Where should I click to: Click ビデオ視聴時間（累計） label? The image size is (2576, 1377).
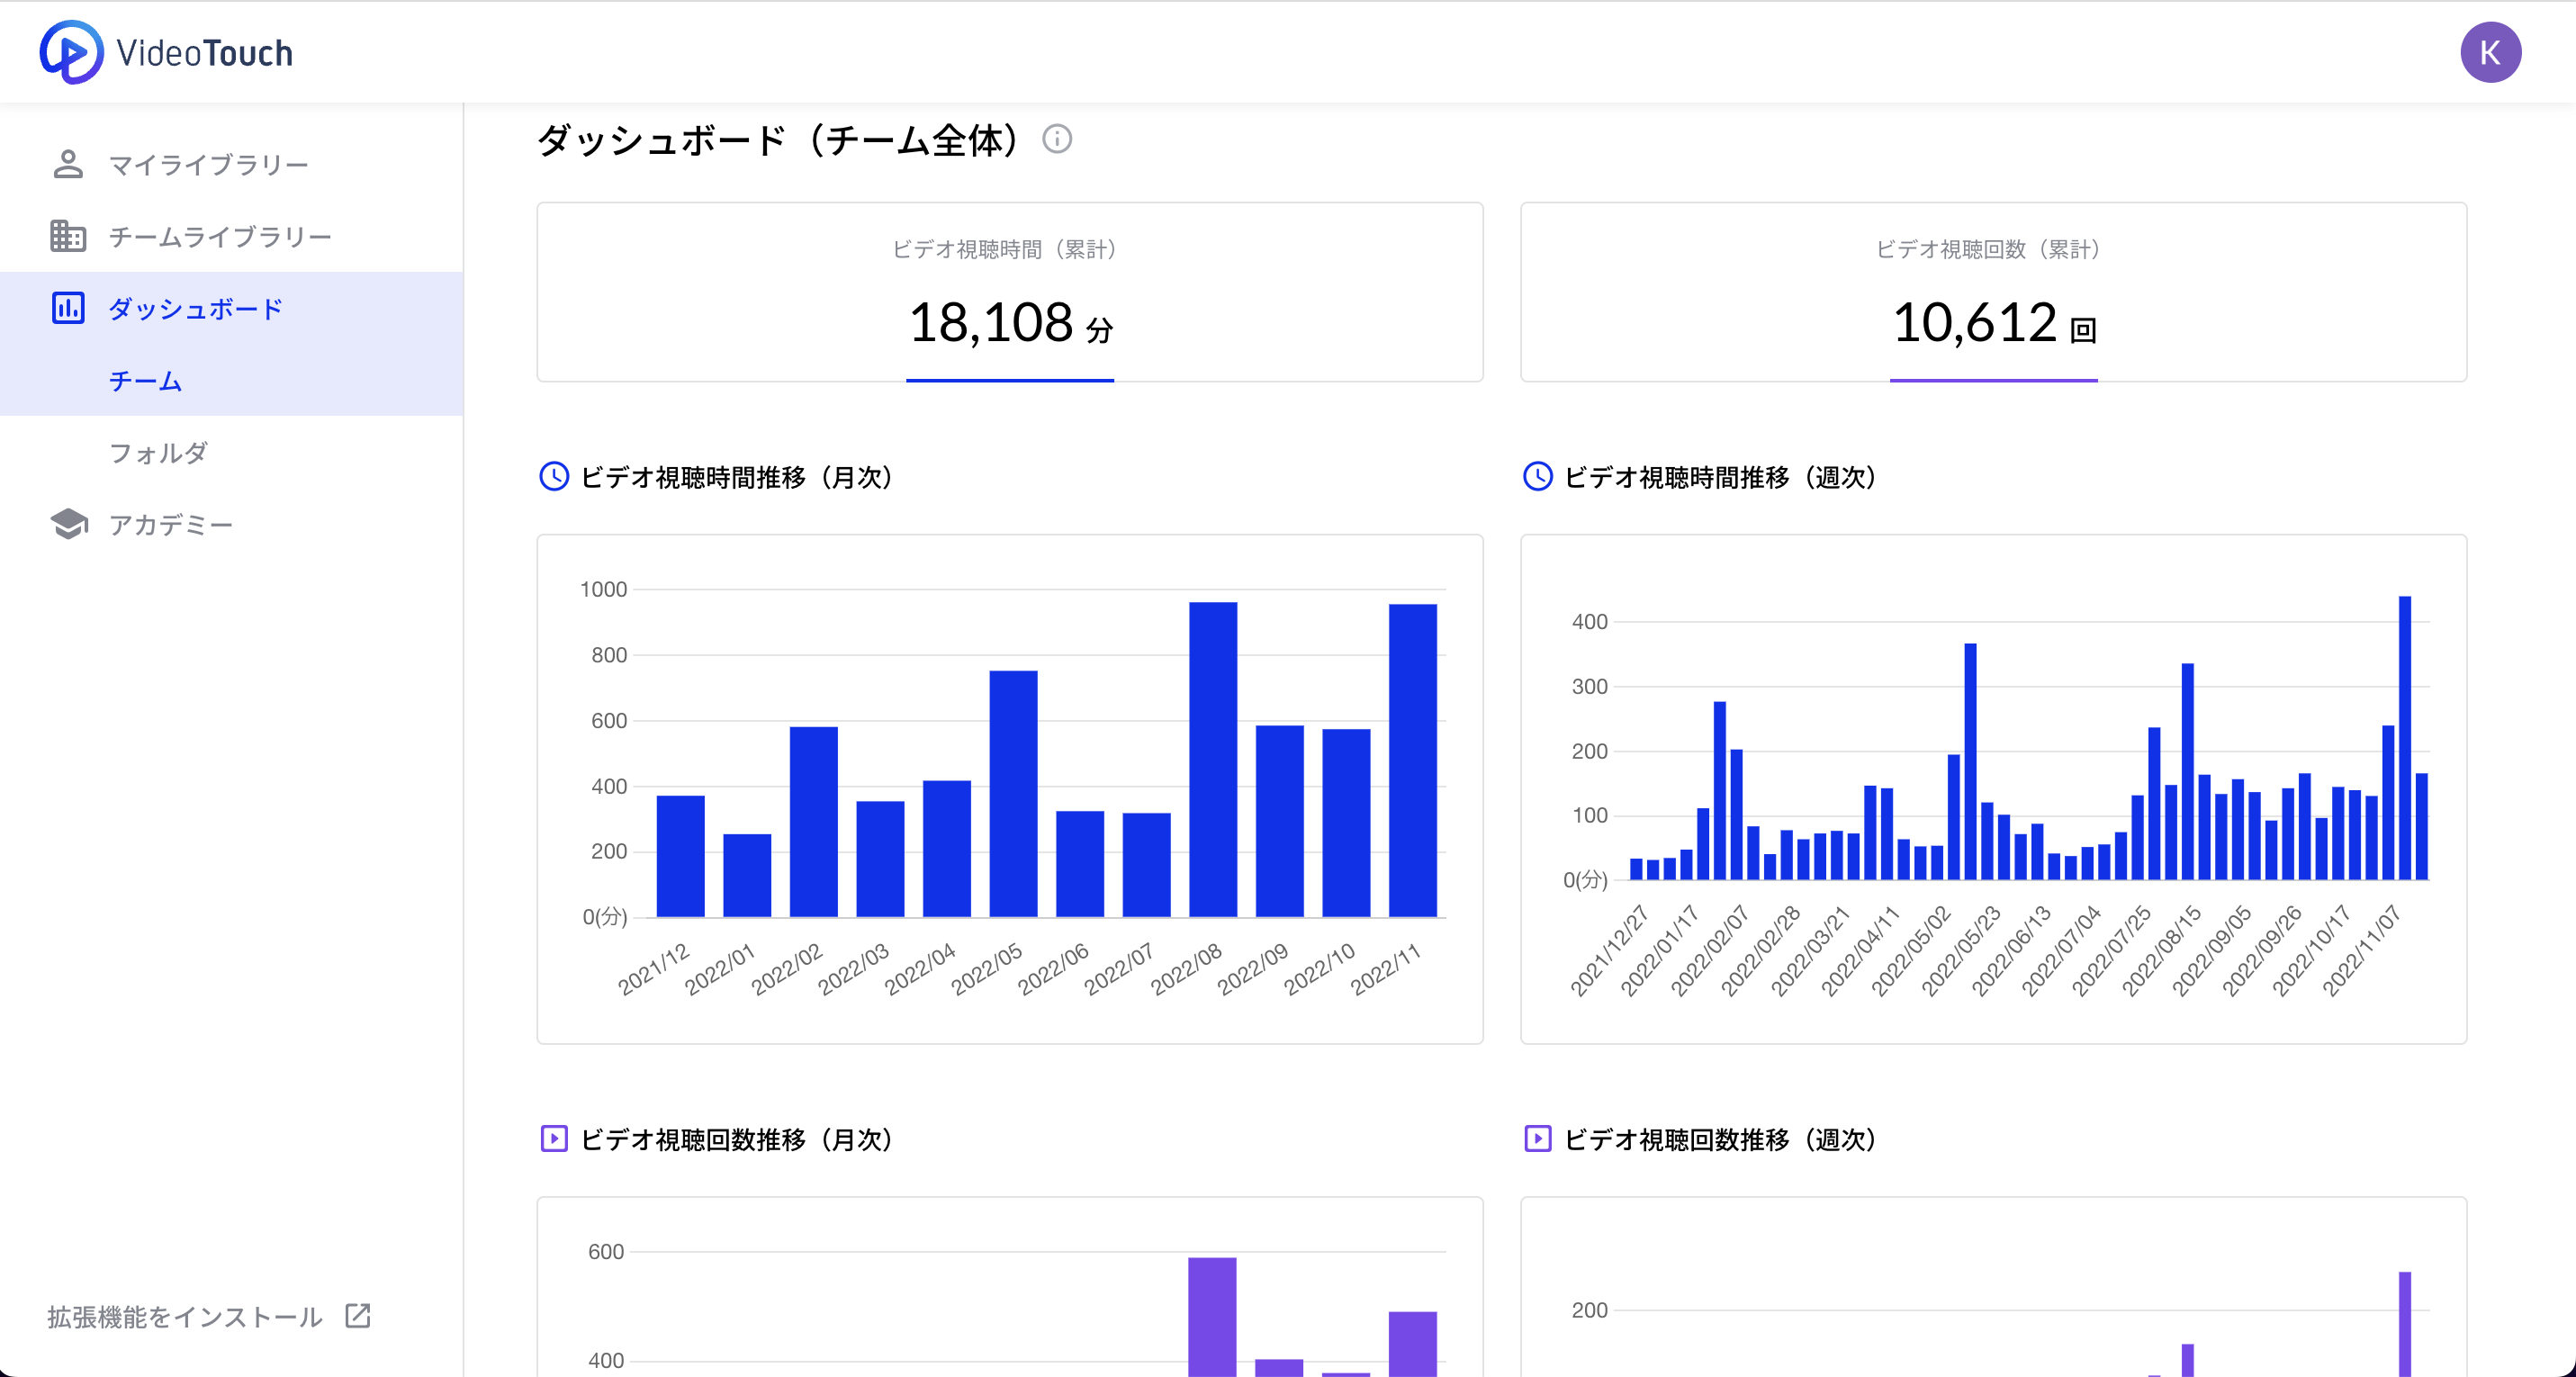pos(1005,249)
